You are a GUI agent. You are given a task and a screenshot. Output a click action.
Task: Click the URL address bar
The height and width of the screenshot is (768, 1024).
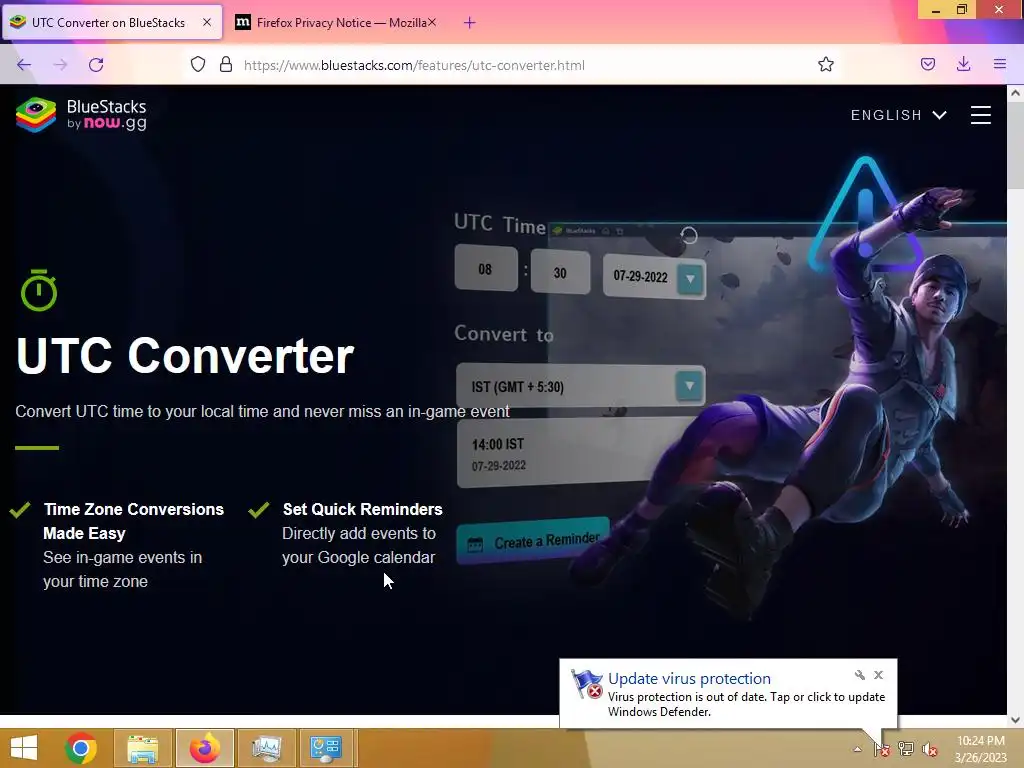click(x=509, y=65)
